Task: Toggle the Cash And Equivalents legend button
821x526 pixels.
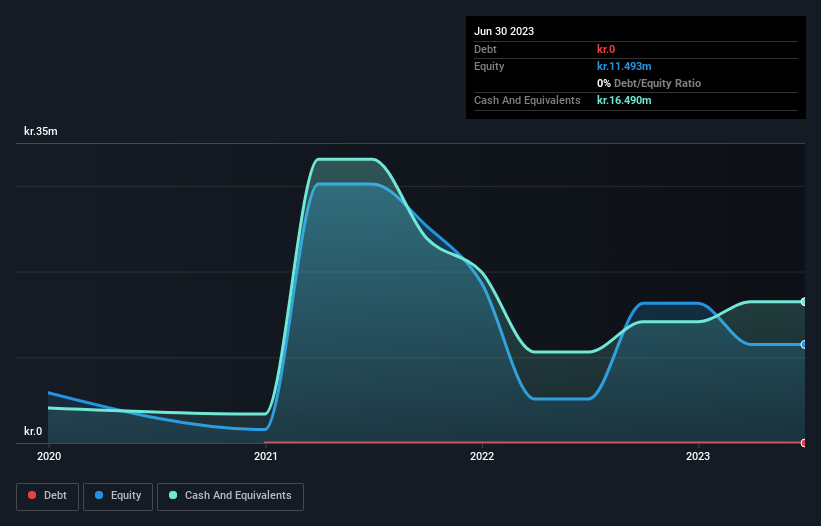Action: [230, 496]
